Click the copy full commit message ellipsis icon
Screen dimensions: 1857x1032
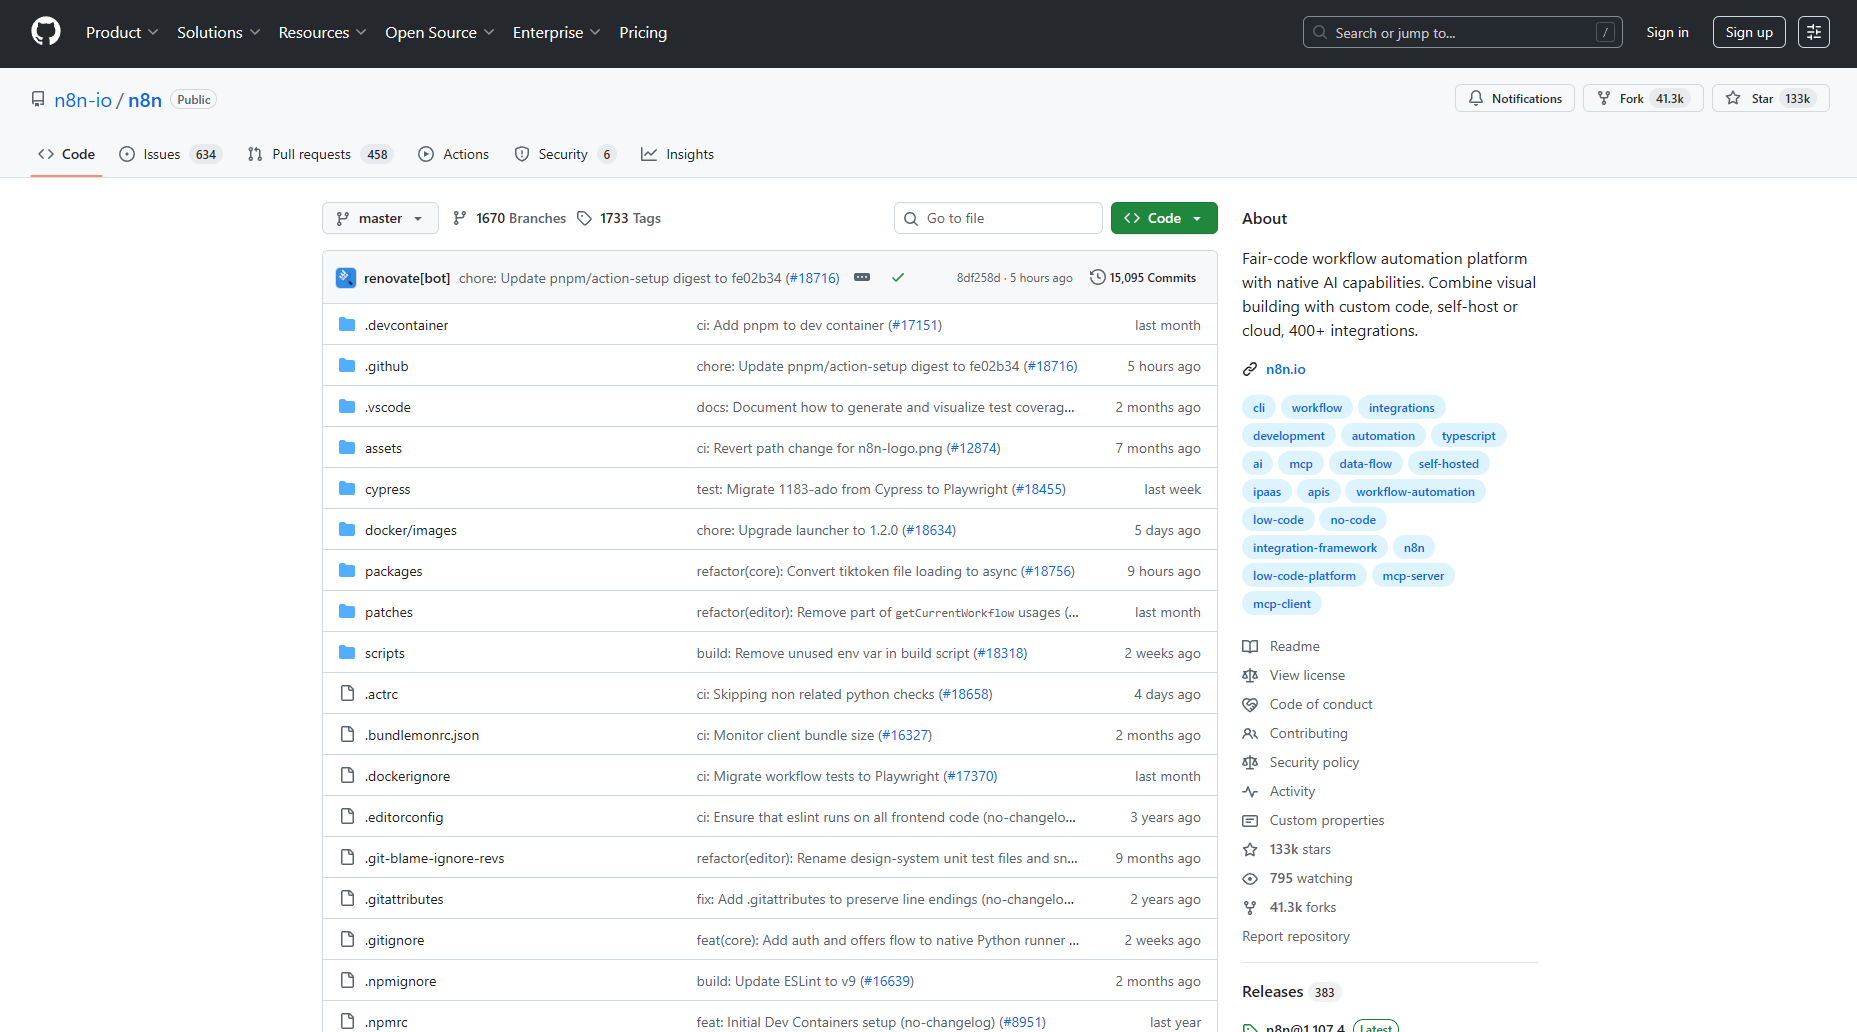862,277
